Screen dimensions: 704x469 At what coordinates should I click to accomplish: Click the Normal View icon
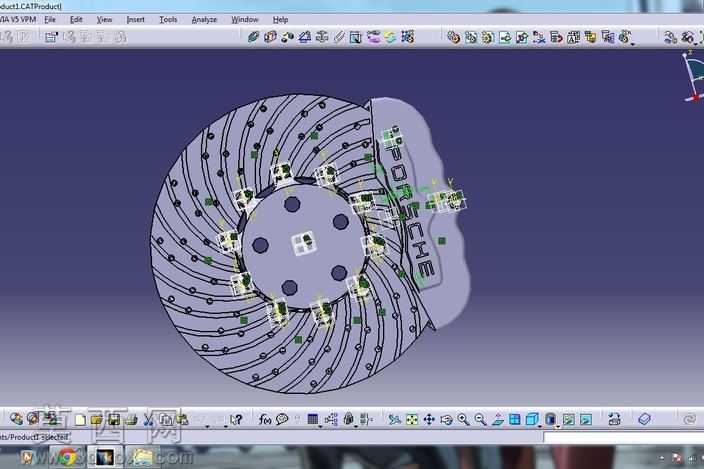(497, 419)
